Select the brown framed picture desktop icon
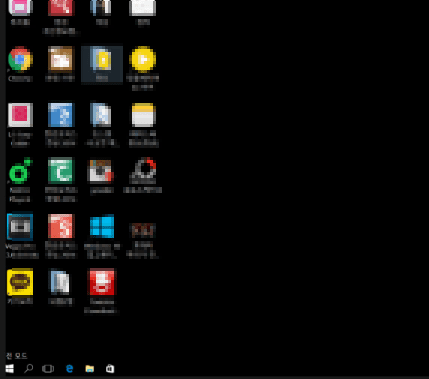429x379 pixels. click(x=61, y=59)
